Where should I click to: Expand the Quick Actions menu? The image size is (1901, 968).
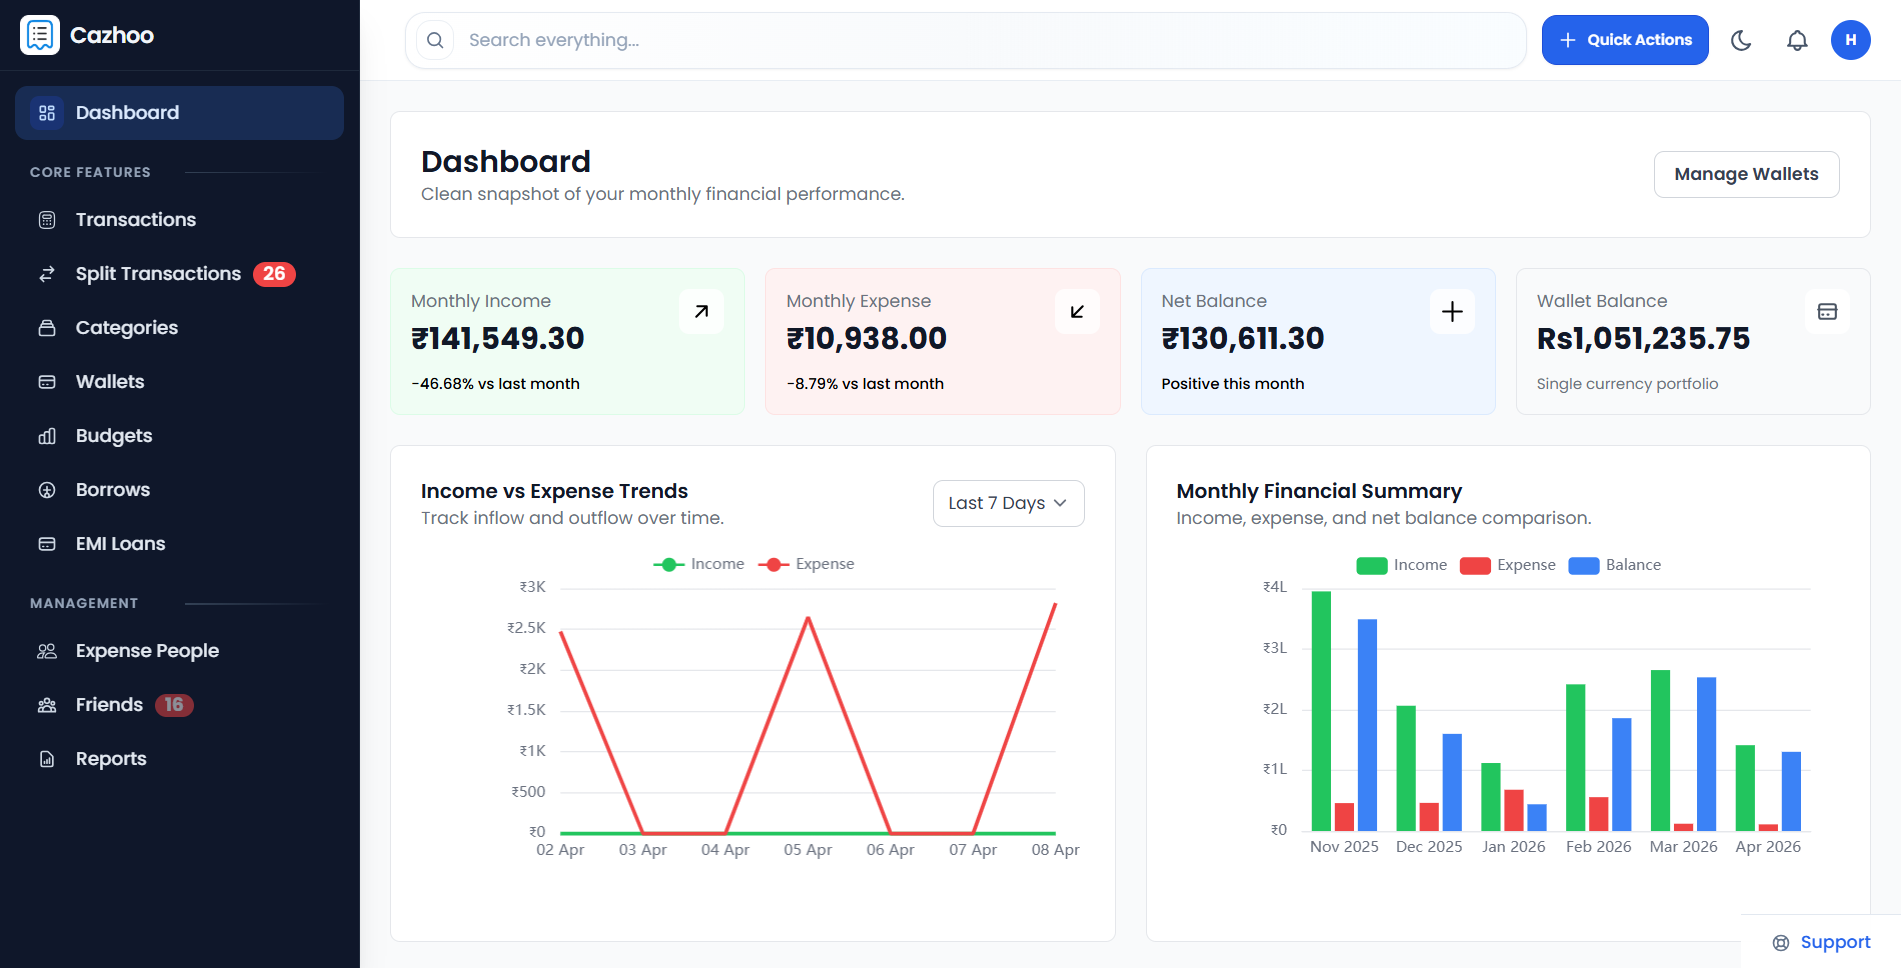[x=1624, y=40]
